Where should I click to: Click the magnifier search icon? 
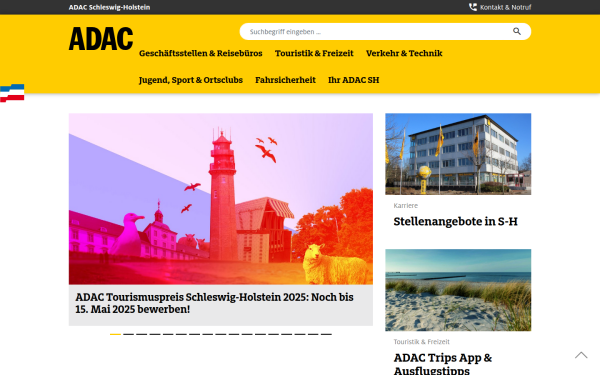(517, 31)
